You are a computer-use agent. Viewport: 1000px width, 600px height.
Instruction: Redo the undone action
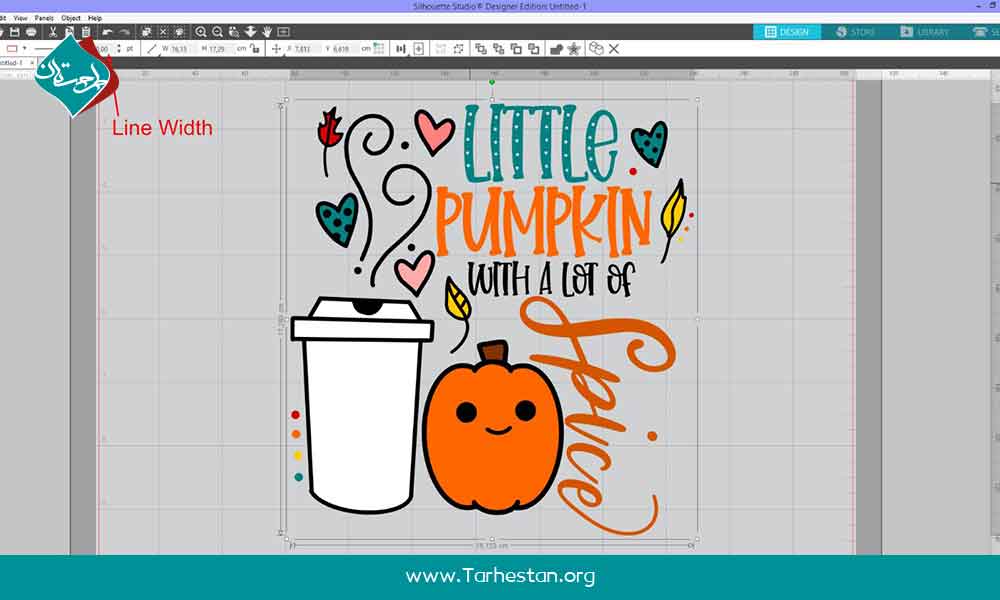click(x=124, y=32)
